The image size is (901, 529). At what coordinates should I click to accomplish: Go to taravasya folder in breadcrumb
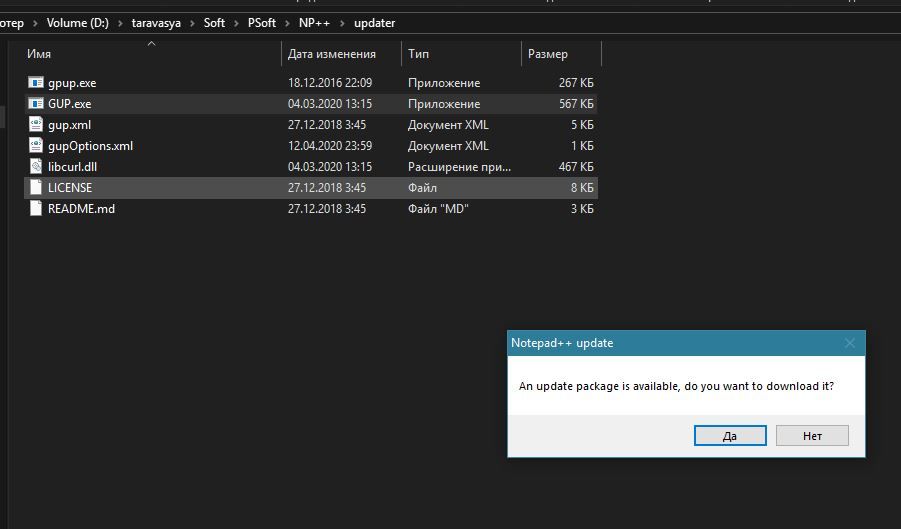(x=156, y=23)
